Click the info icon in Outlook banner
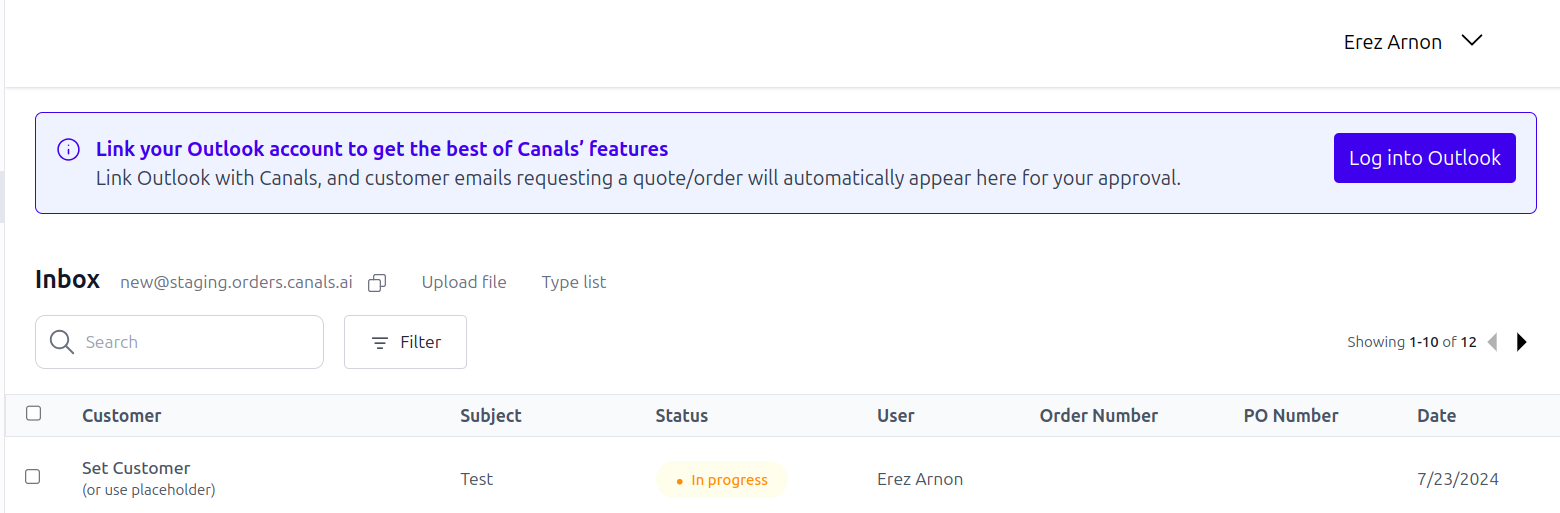 click(68, 150)
